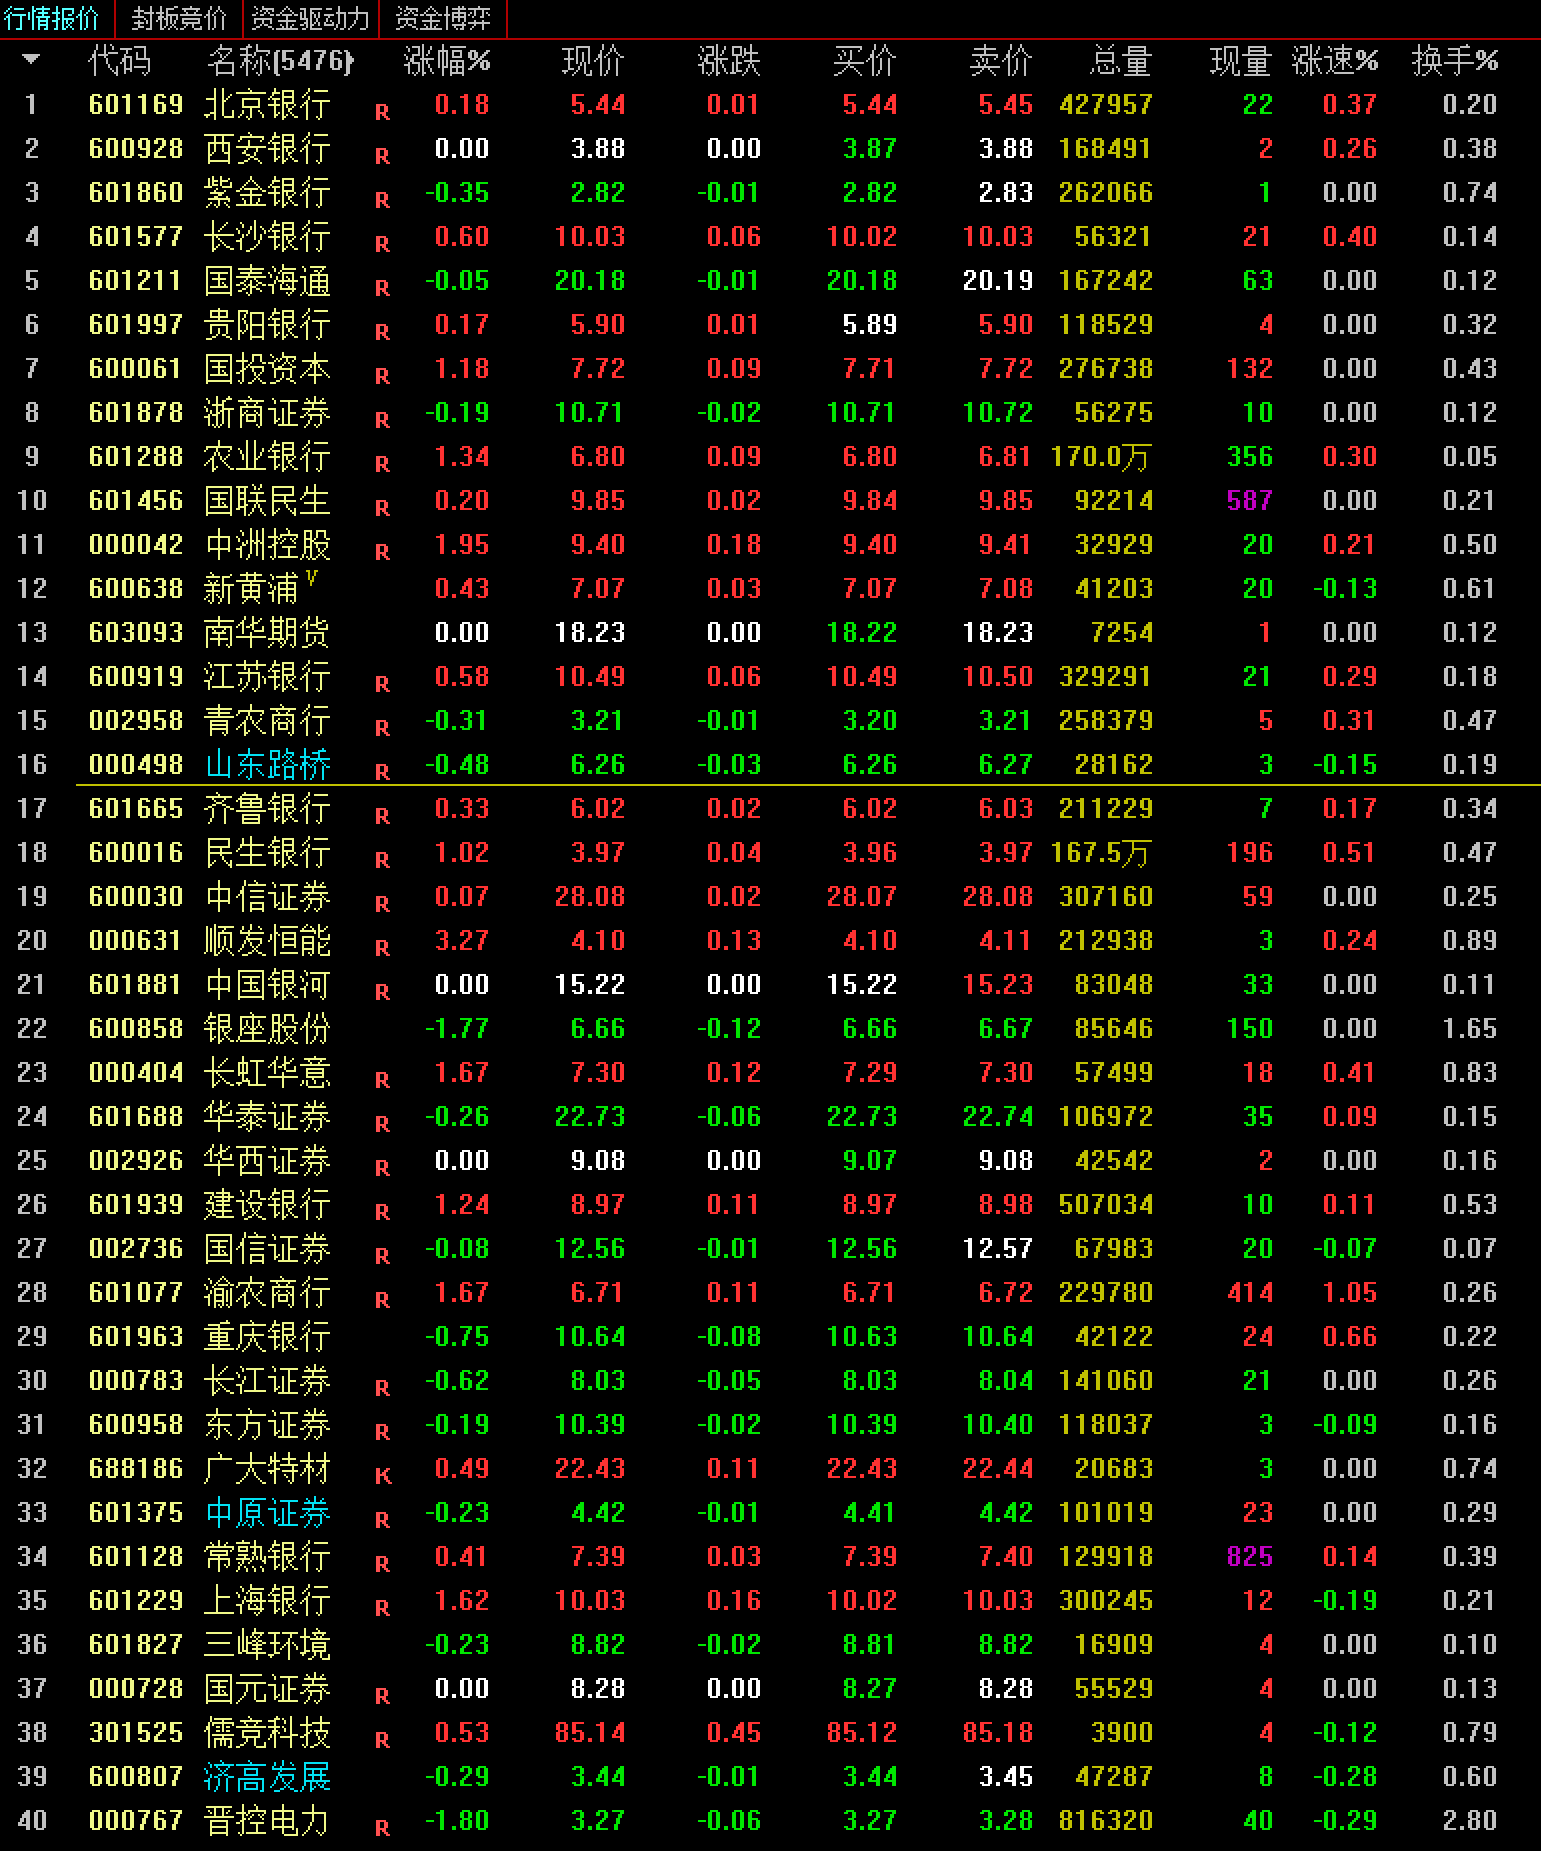Select stock name 银座股份
The image size is (1541, 1851).
pyautogui.click(x=267, y=1029)
